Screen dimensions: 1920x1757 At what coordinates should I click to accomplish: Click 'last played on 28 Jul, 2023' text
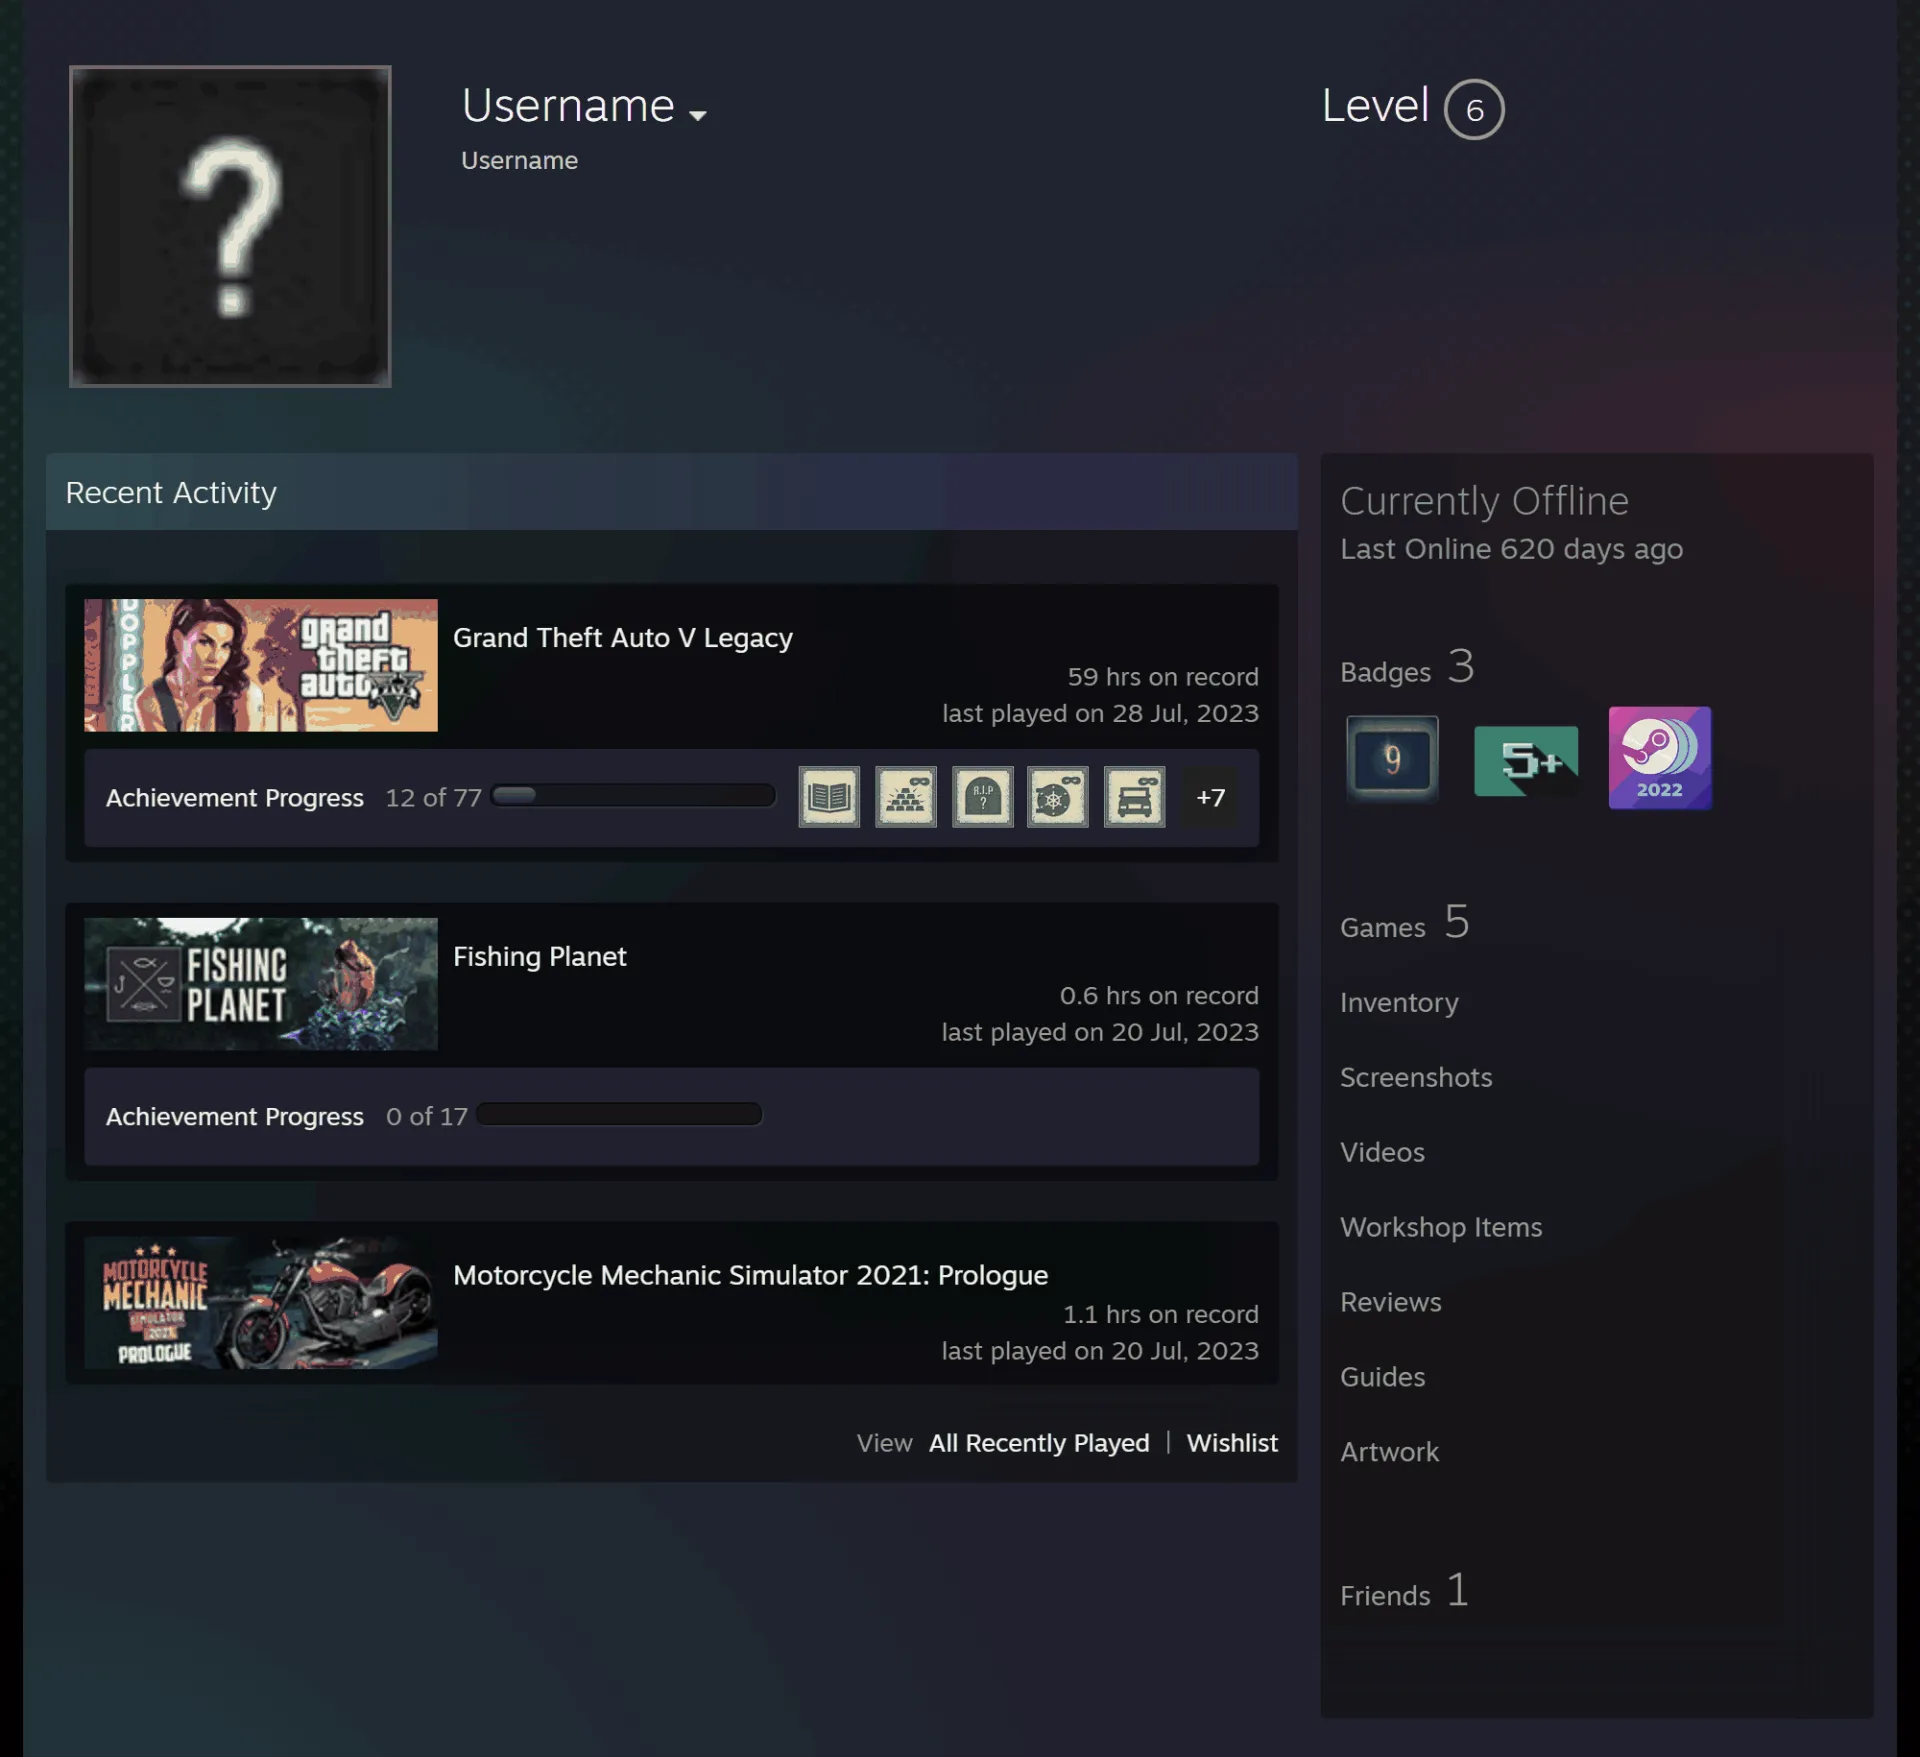pyautogui.click(x=1100, y=713)
